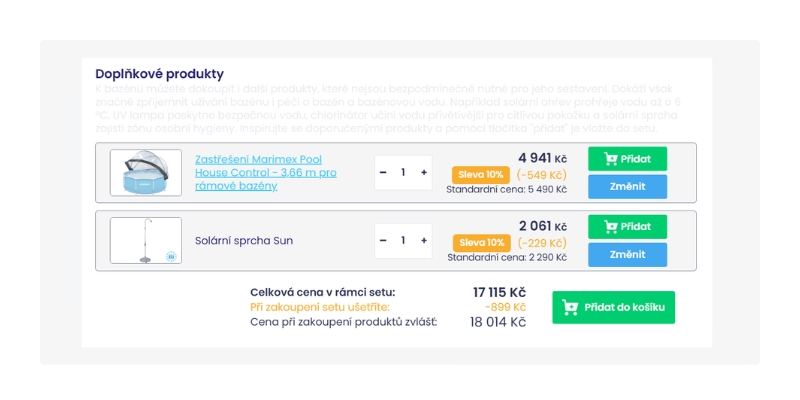800x400 pixels.
Task: Click cart icon on Přidat do košíku button
Action: (571, 307)
